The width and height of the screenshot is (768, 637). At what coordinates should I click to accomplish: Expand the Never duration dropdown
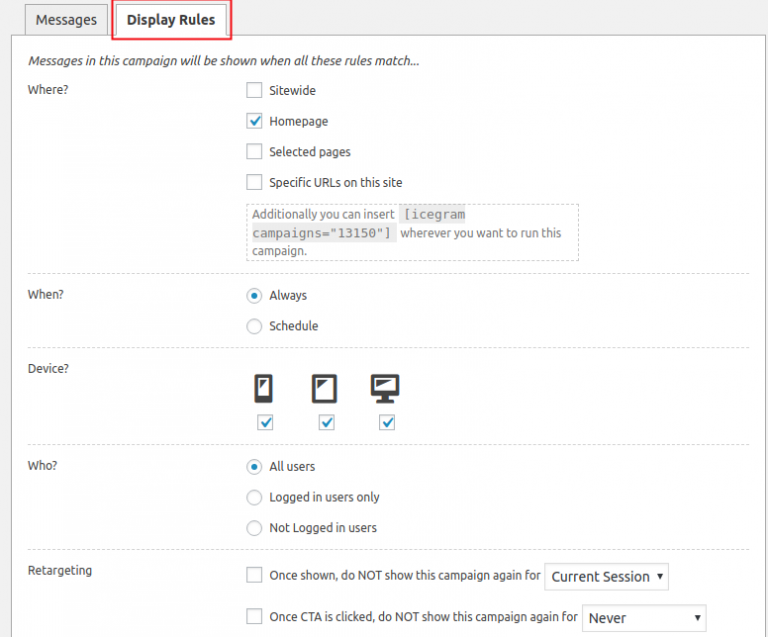click(x=644, y=618)
